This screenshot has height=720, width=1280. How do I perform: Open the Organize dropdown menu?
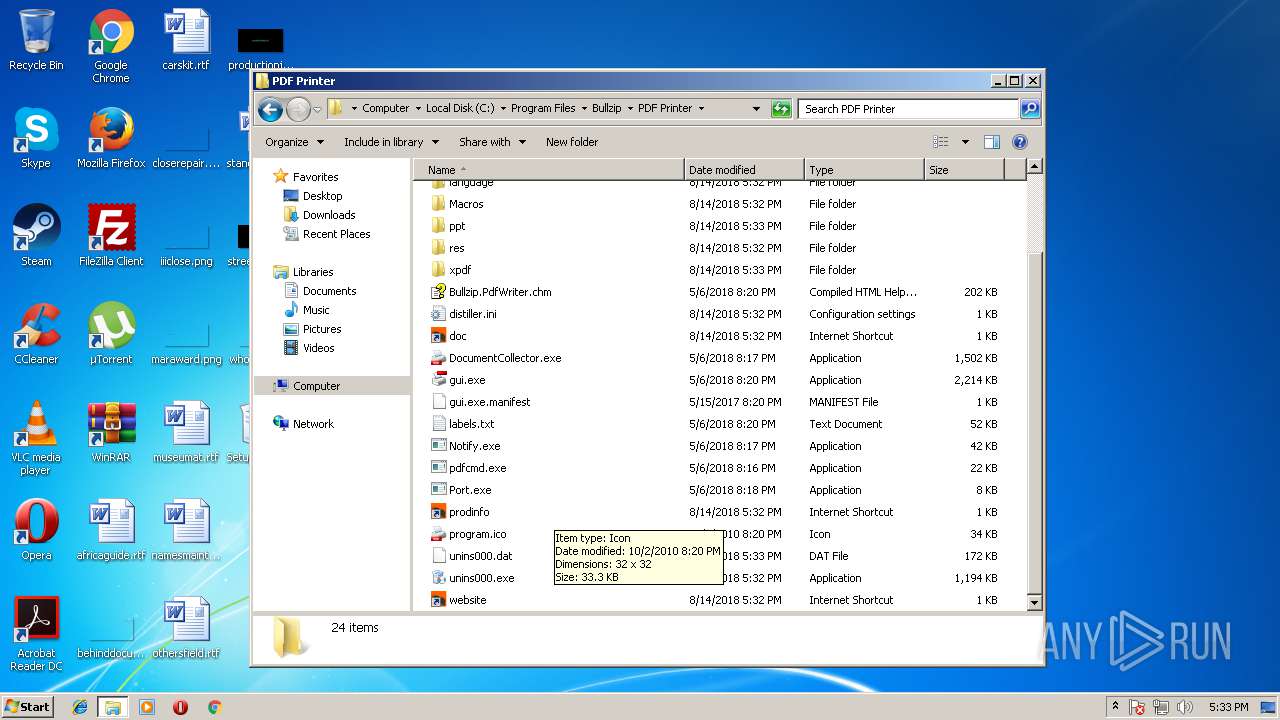[x=294, y=142]
